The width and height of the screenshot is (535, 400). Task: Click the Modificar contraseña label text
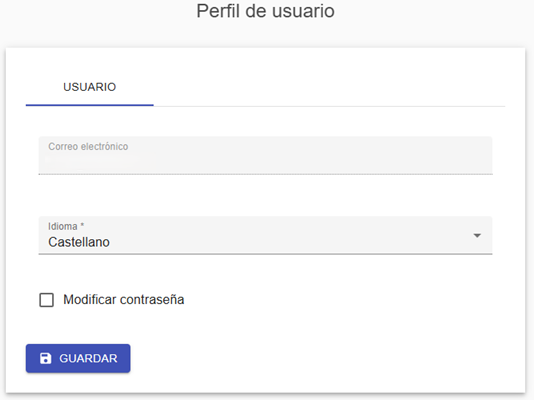(x=124, y=300)
